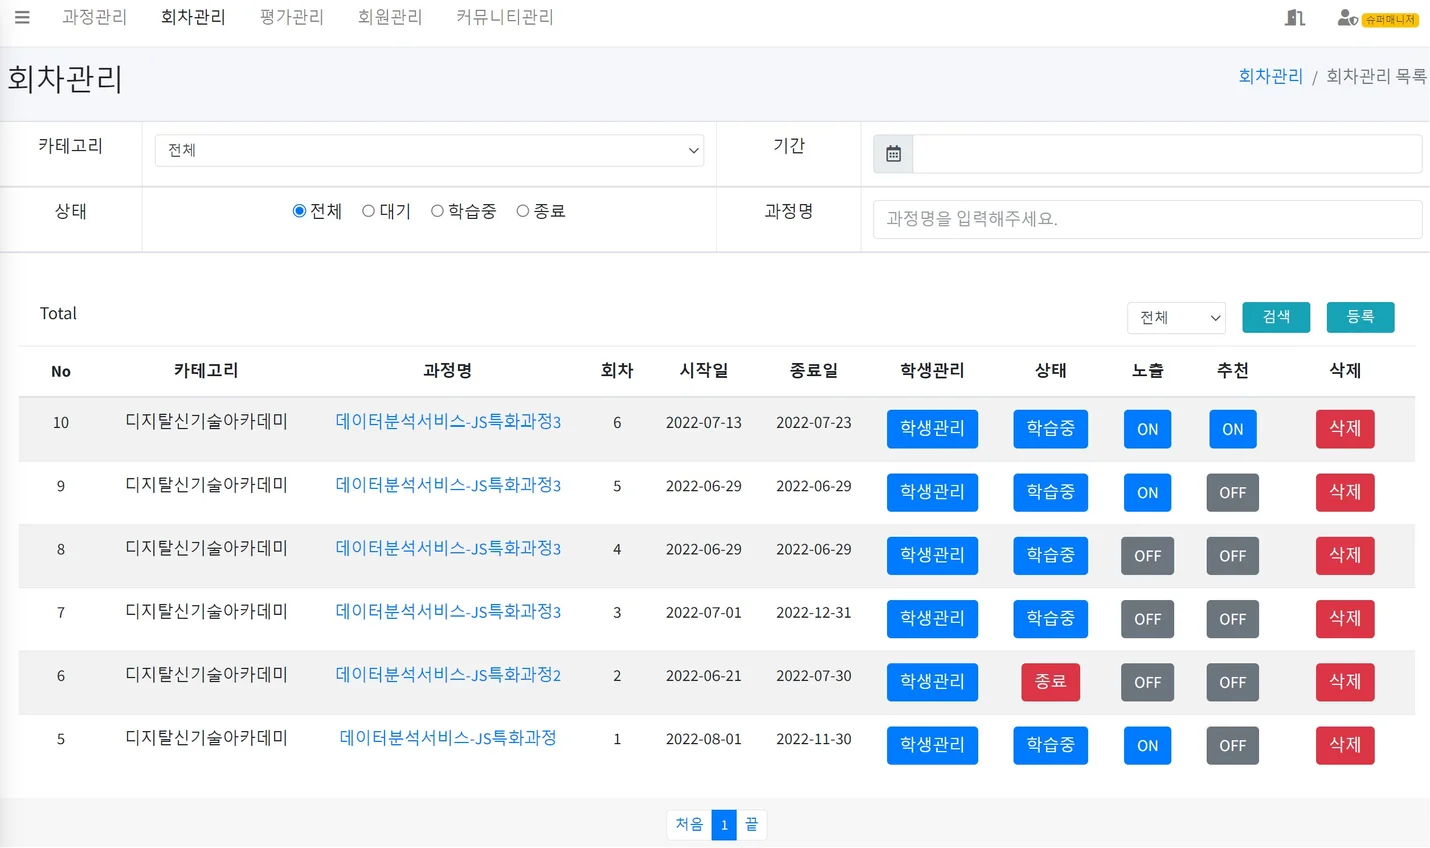Image resolution: width=1430 pixels, height=848 pixels.
Task: Click the 기간 date input field
Action: coord(1167,154)
